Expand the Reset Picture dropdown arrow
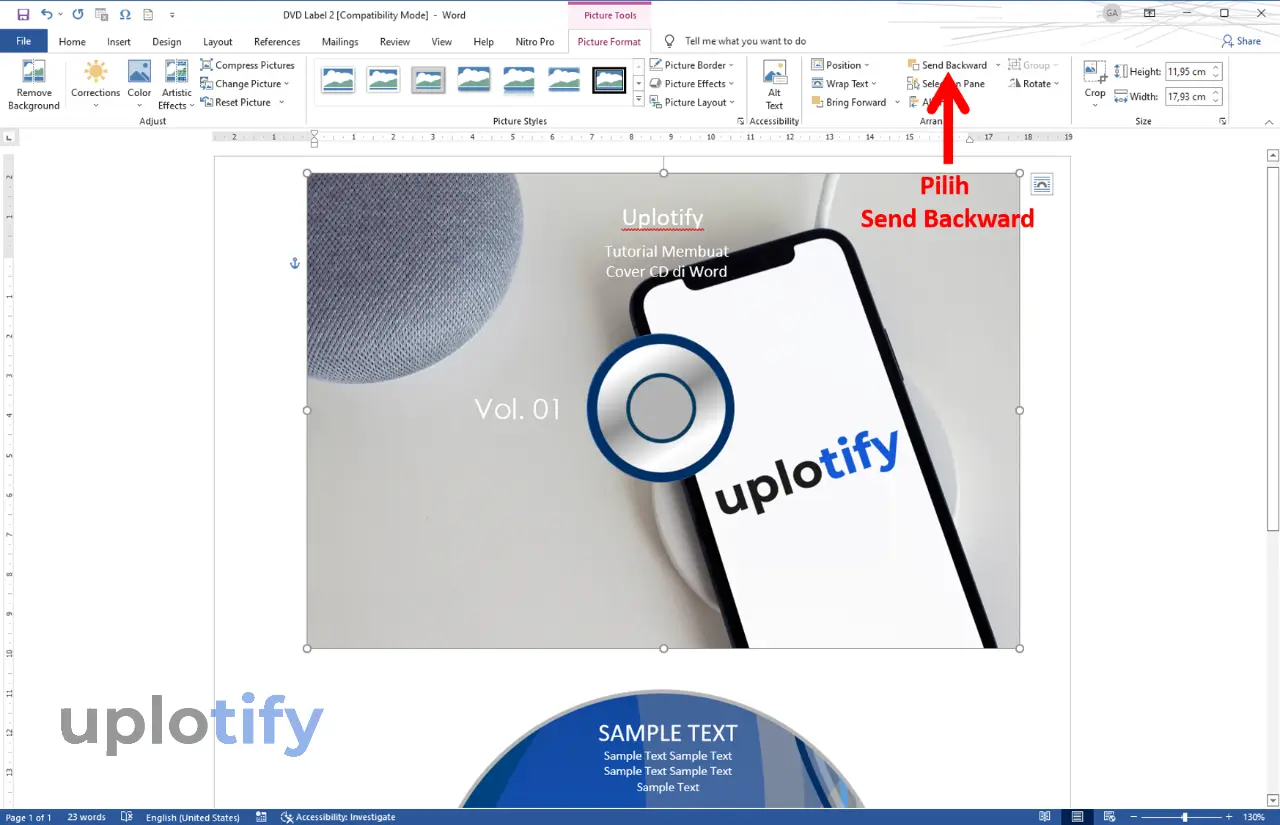The width and height of the screenshot is (1280, 825). pyautogui.click(x=282, y=102)
